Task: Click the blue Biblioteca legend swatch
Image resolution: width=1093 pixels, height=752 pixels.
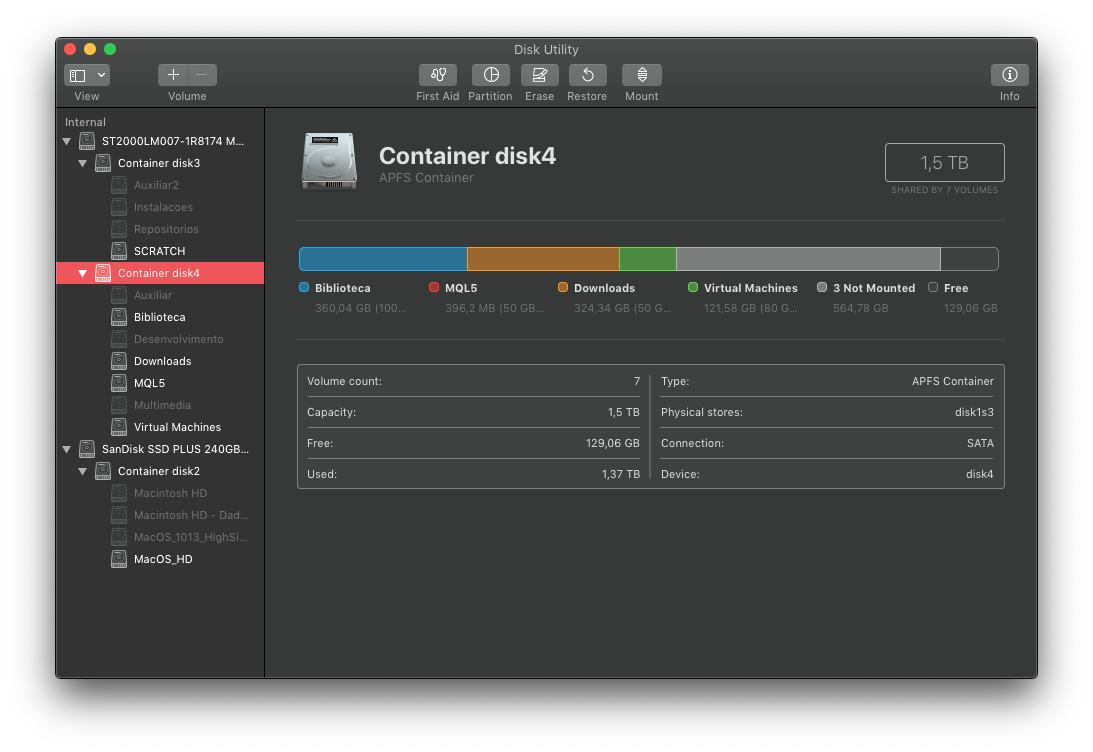Action: [x=304, y=287]
